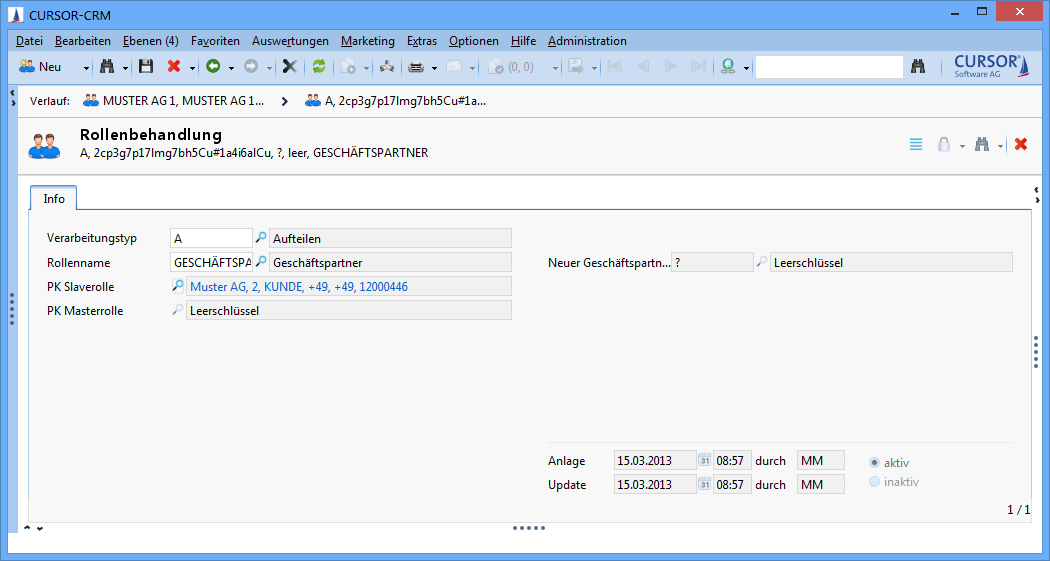
Task: Click the 'Muster AG, 2, KUNDE' link
Action: coord(298,287)
